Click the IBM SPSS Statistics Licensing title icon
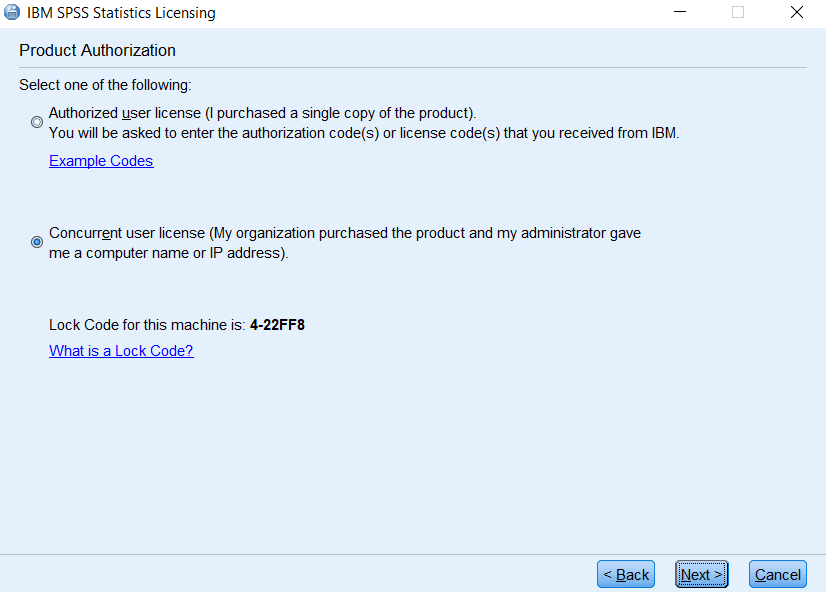This screenshot has height=592, width=826. coord(12,12)
